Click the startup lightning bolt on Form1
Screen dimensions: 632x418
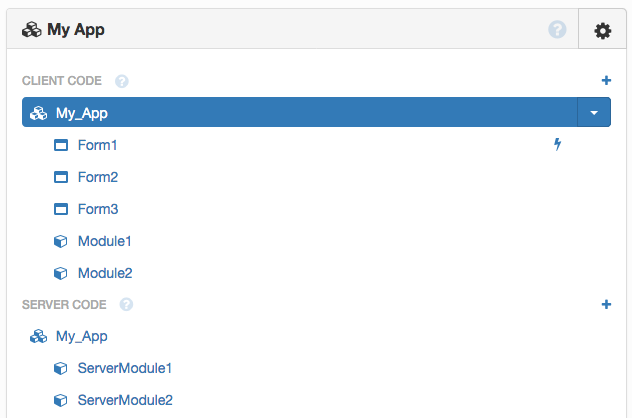557,144
